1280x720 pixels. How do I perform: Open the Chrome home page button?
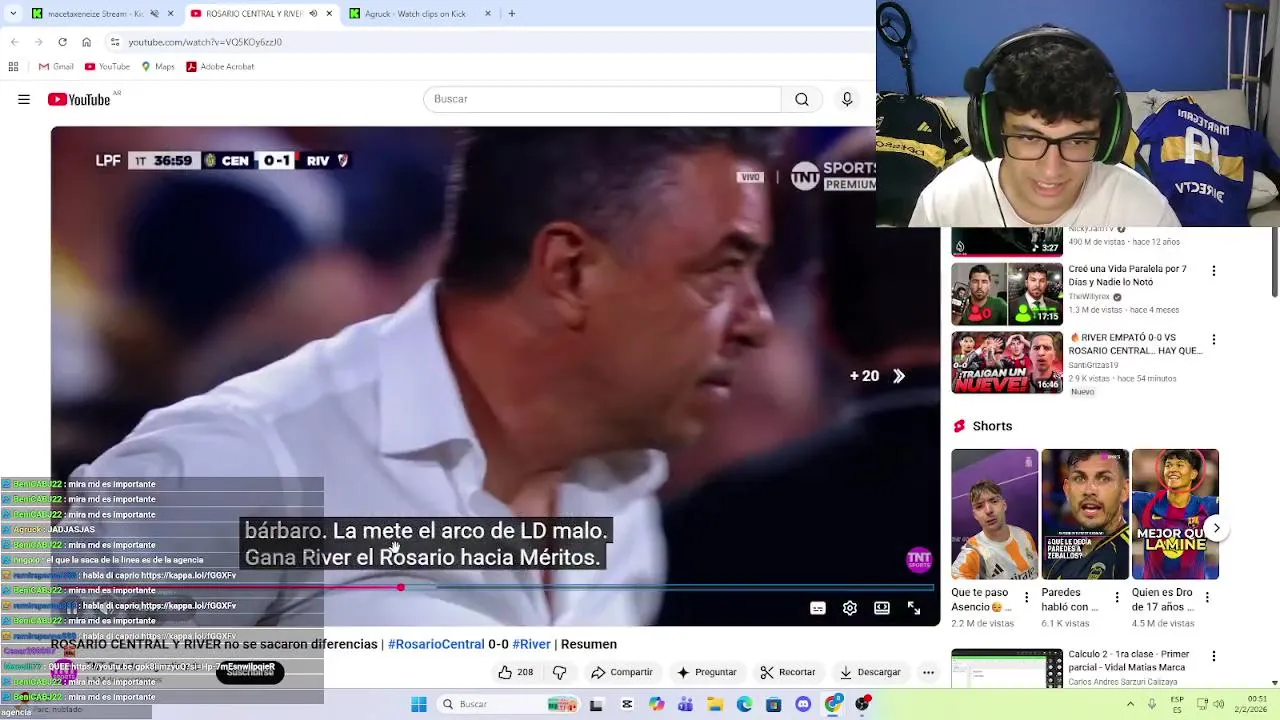pyautogui.click(x=86, y=42)
